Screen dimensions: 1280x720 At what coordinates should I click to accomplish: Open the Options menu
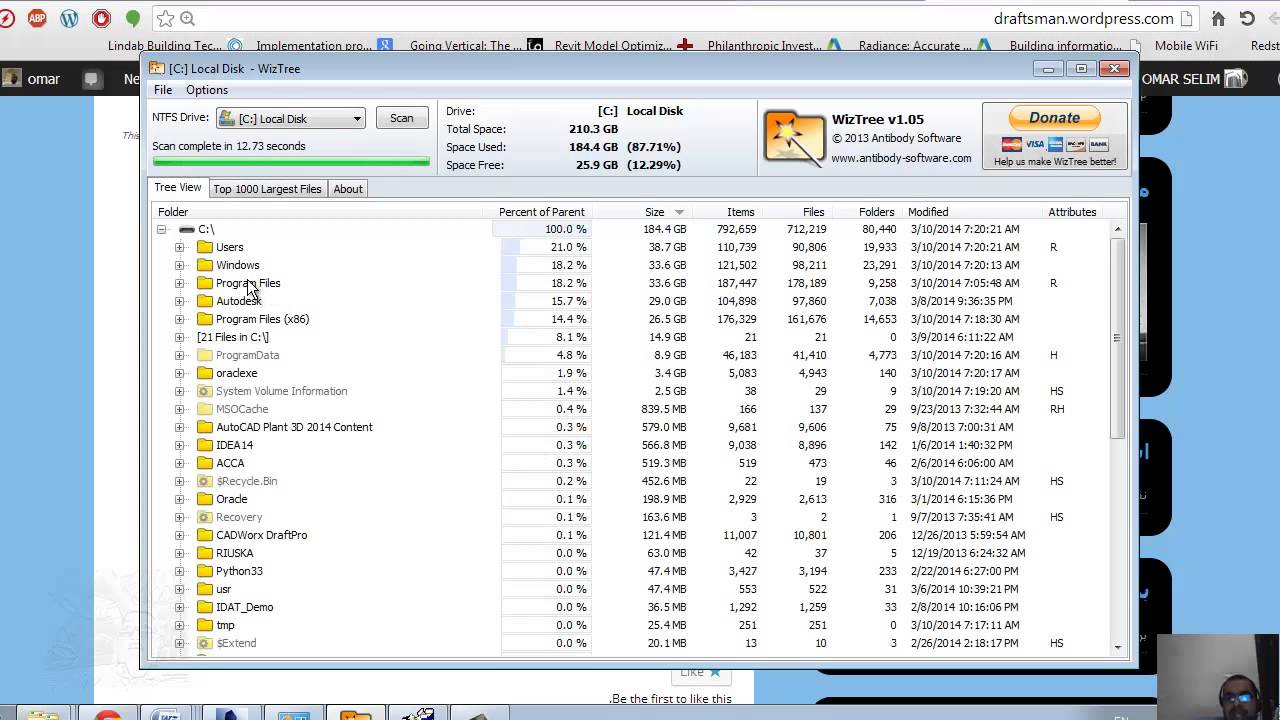point(207,90)
